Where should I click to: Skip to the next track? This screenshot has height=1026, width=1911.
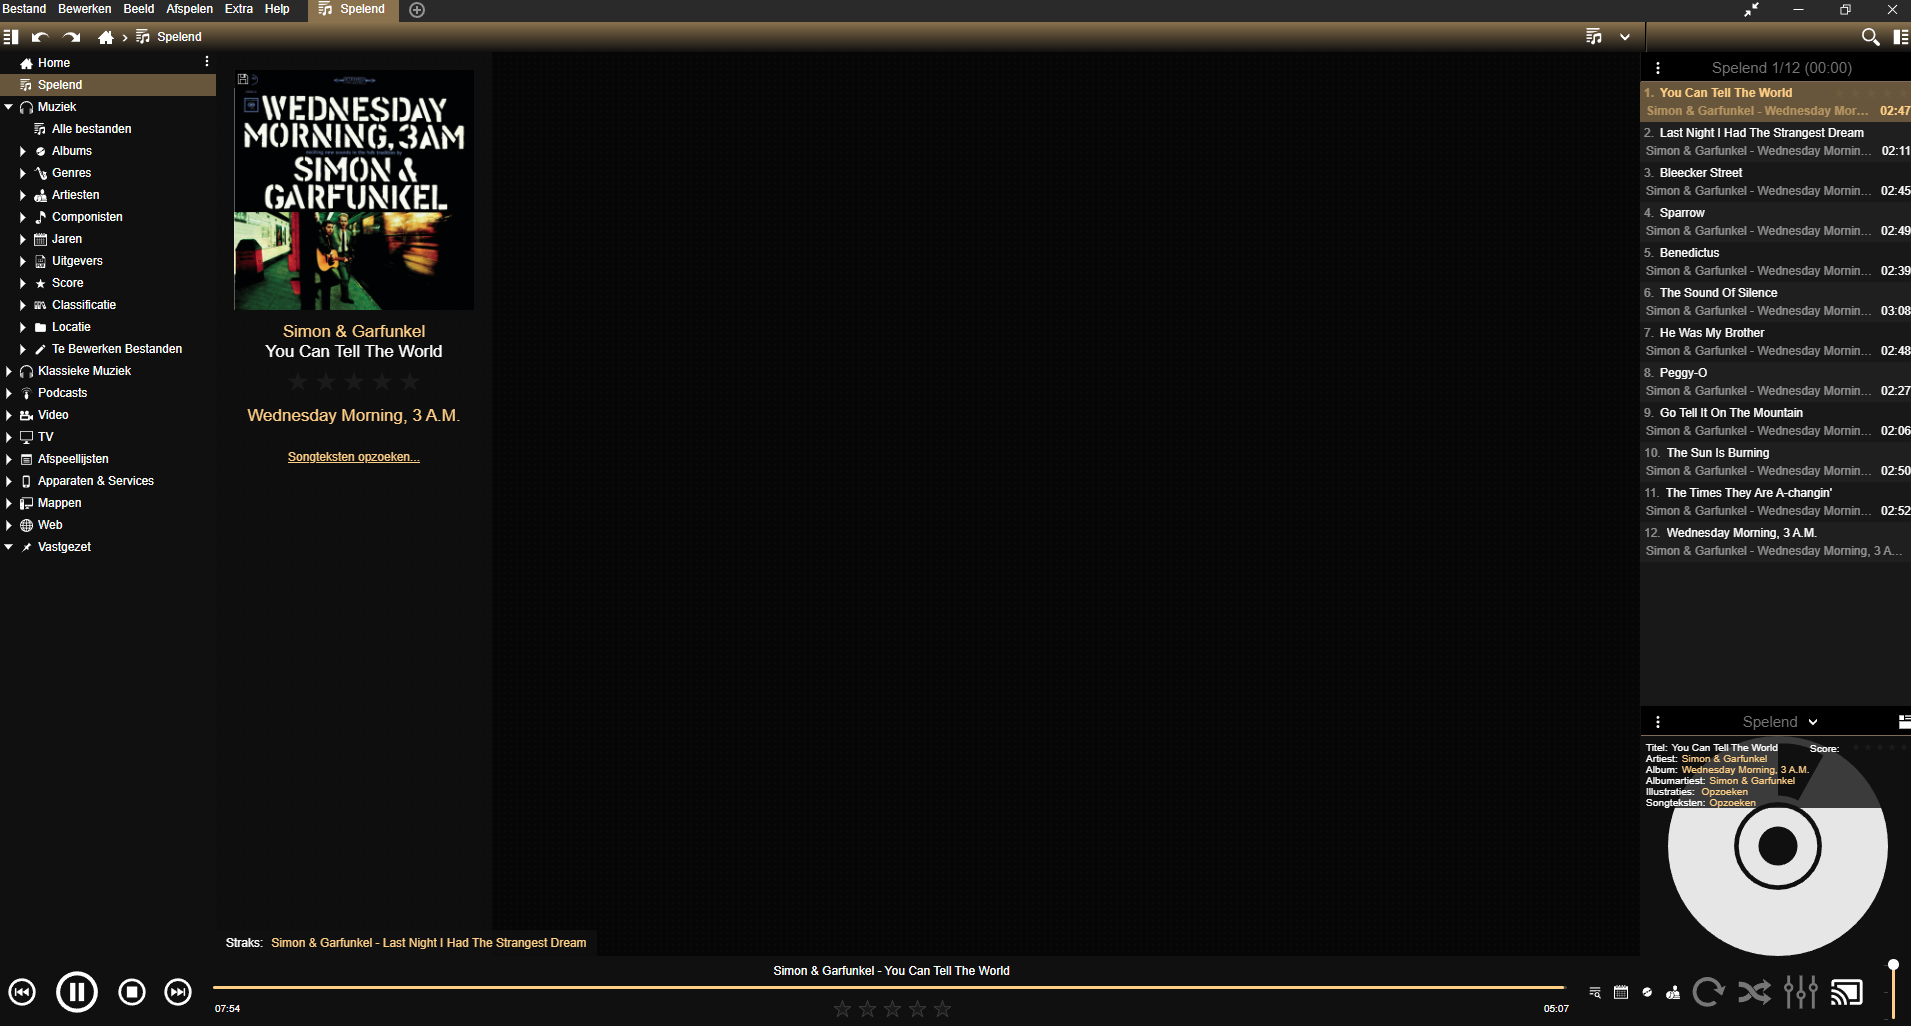[178, 992]
